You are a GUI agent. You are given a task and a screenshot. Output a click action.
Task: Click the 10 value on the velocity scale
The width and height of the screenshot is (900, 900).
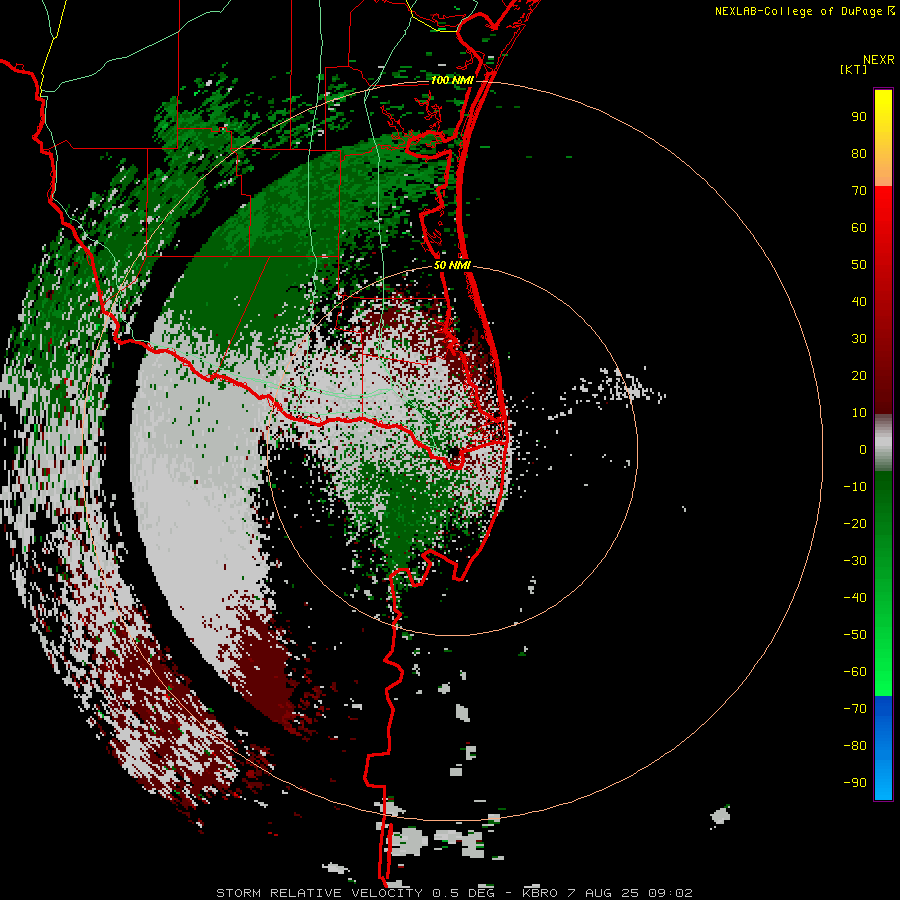[x=859, y=413]
